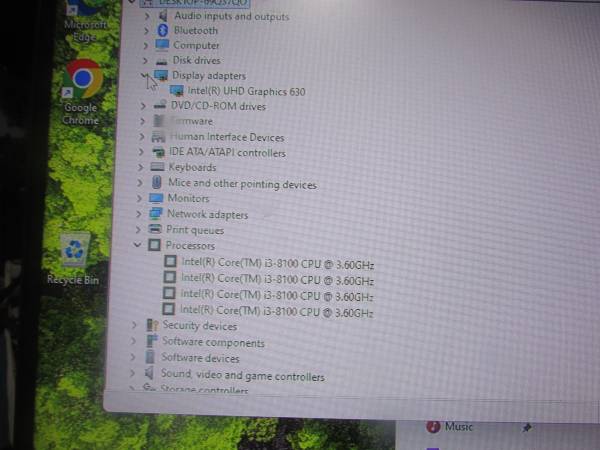This screenshot has height=450, width=600.
Task: Select the second i3-8100 CPU entry
Action: click(x=277, y=279)
